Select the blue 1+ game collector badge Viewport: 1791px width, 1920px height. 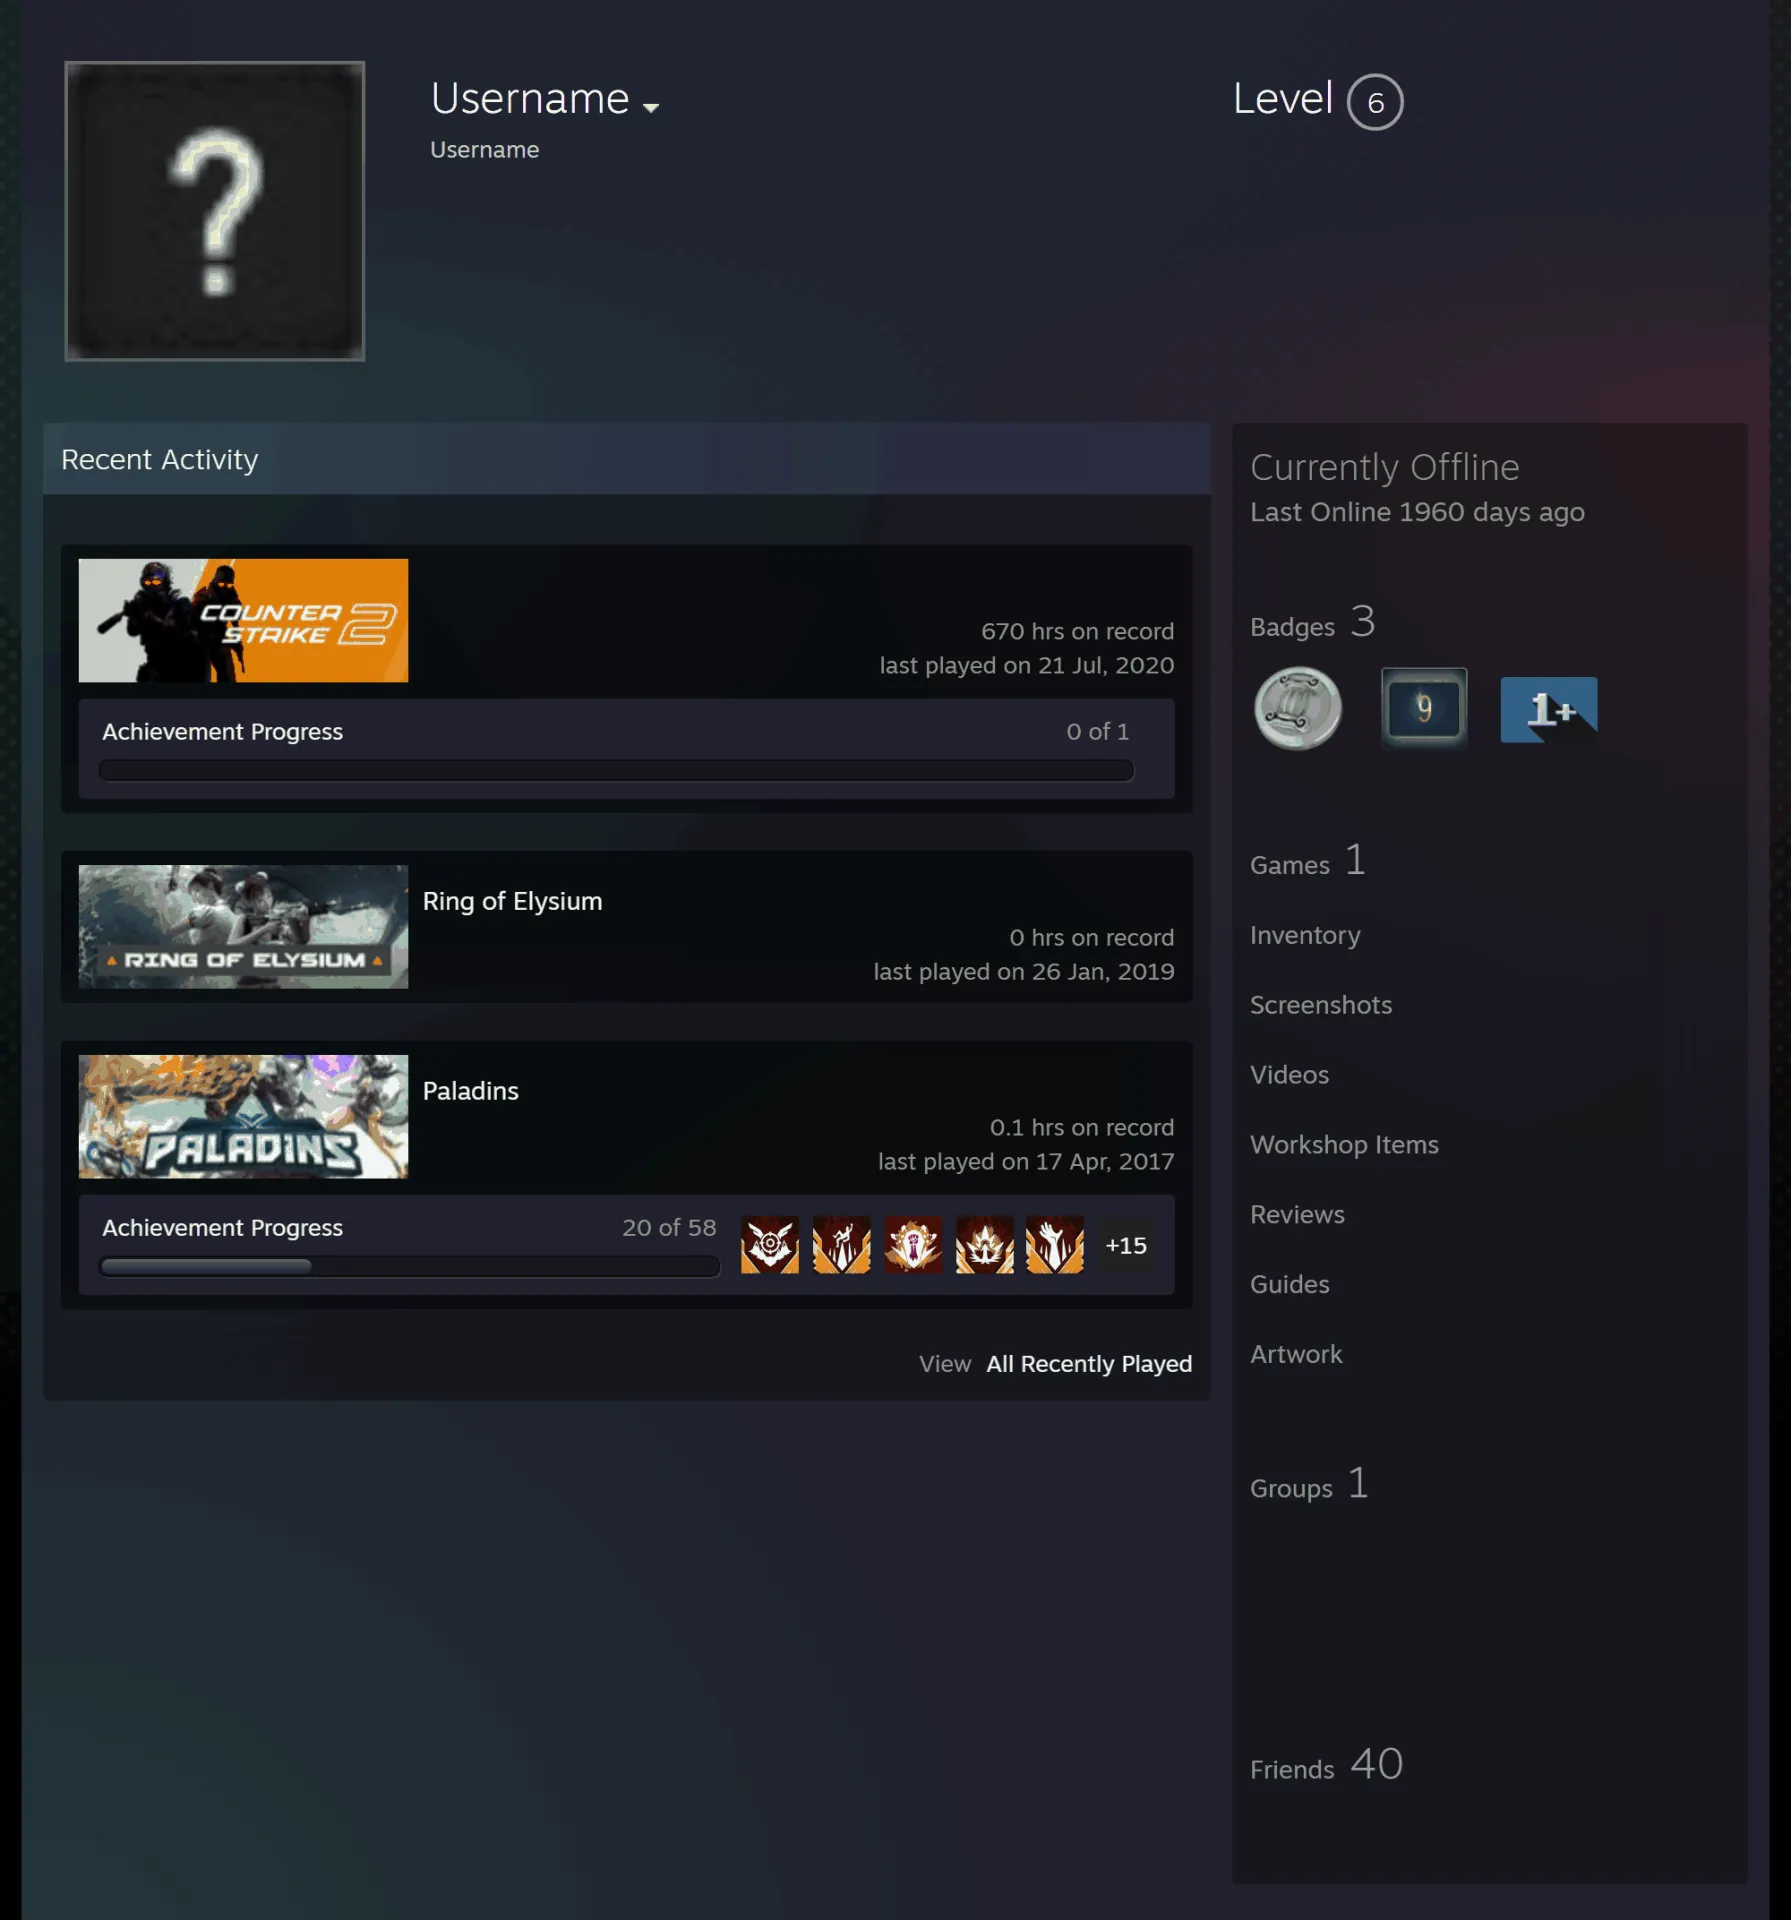point(1548,709)
